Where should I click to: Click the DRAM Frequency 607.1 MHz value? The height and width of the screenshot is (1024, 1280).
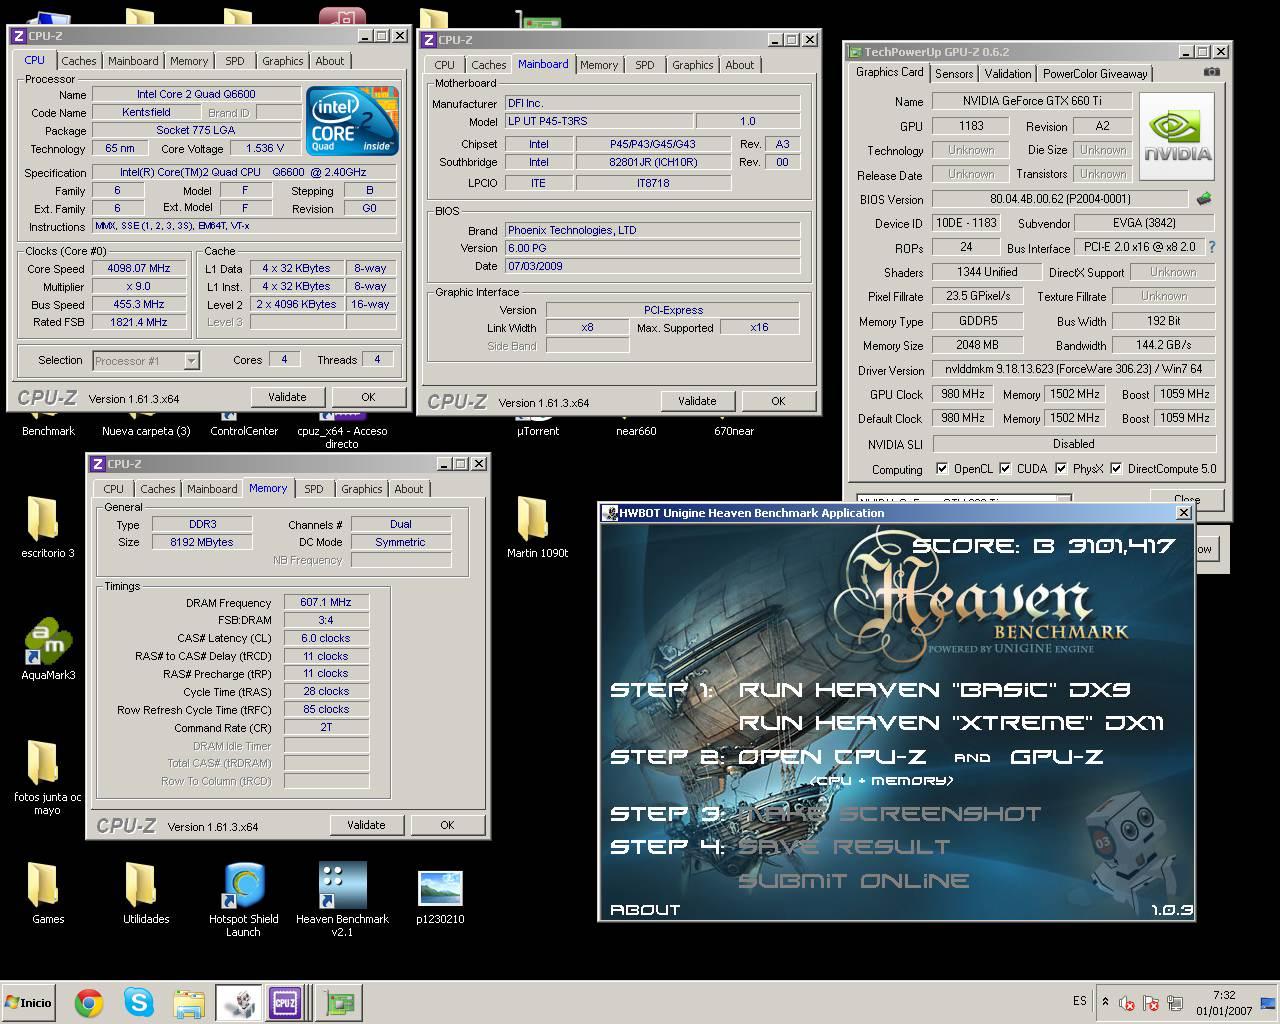(326, 602)
